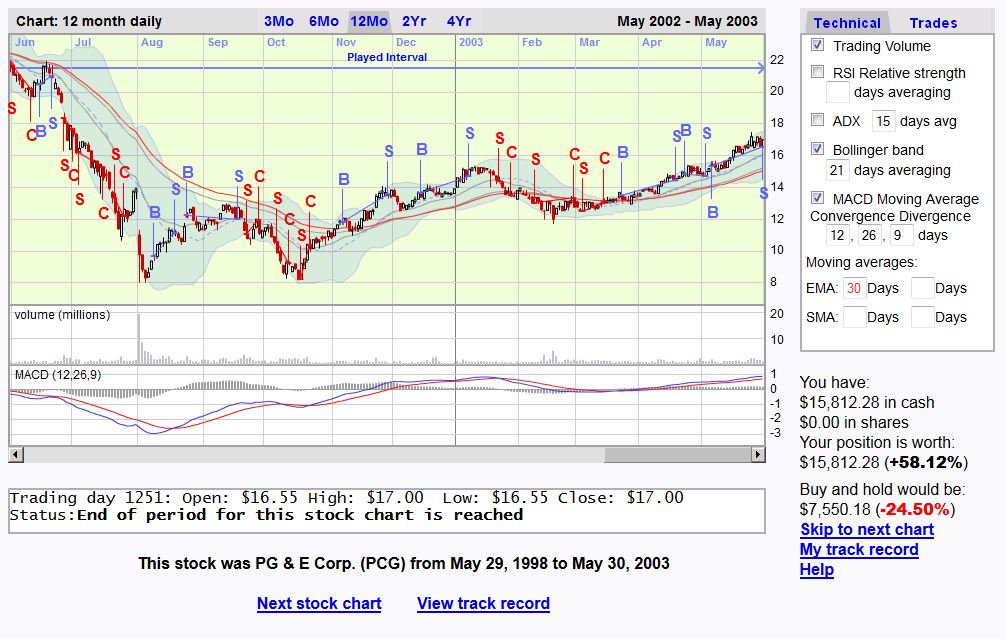
Task: Toggle MACD Moving Average checkbox
Action: coord(817,198)
